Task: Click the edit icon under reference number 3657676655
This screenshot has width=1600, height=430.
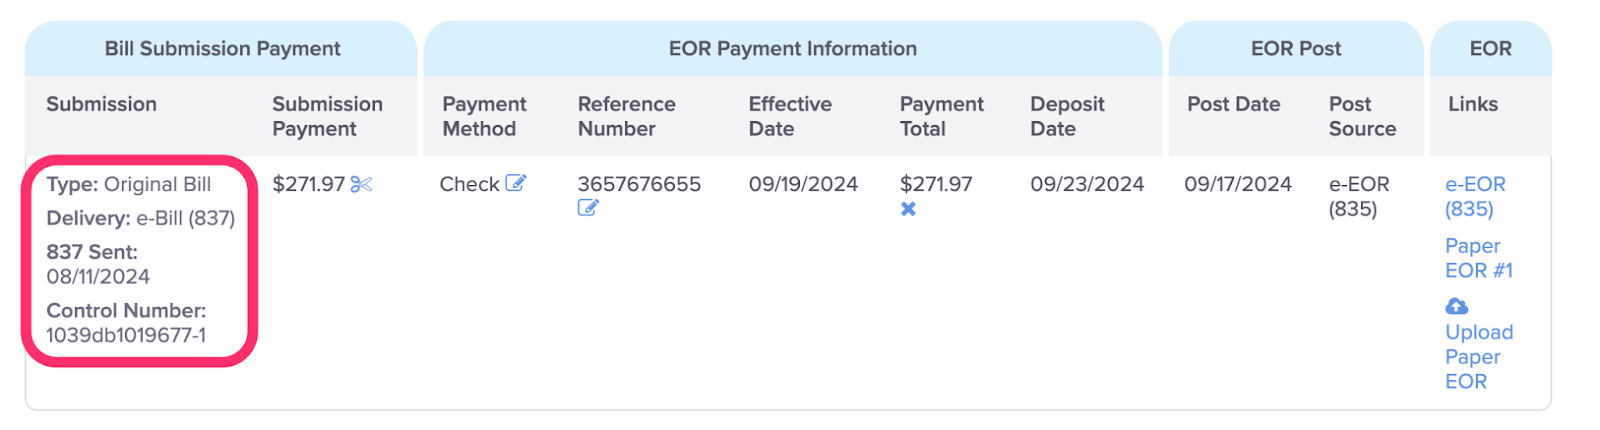Action: (588, 208)
